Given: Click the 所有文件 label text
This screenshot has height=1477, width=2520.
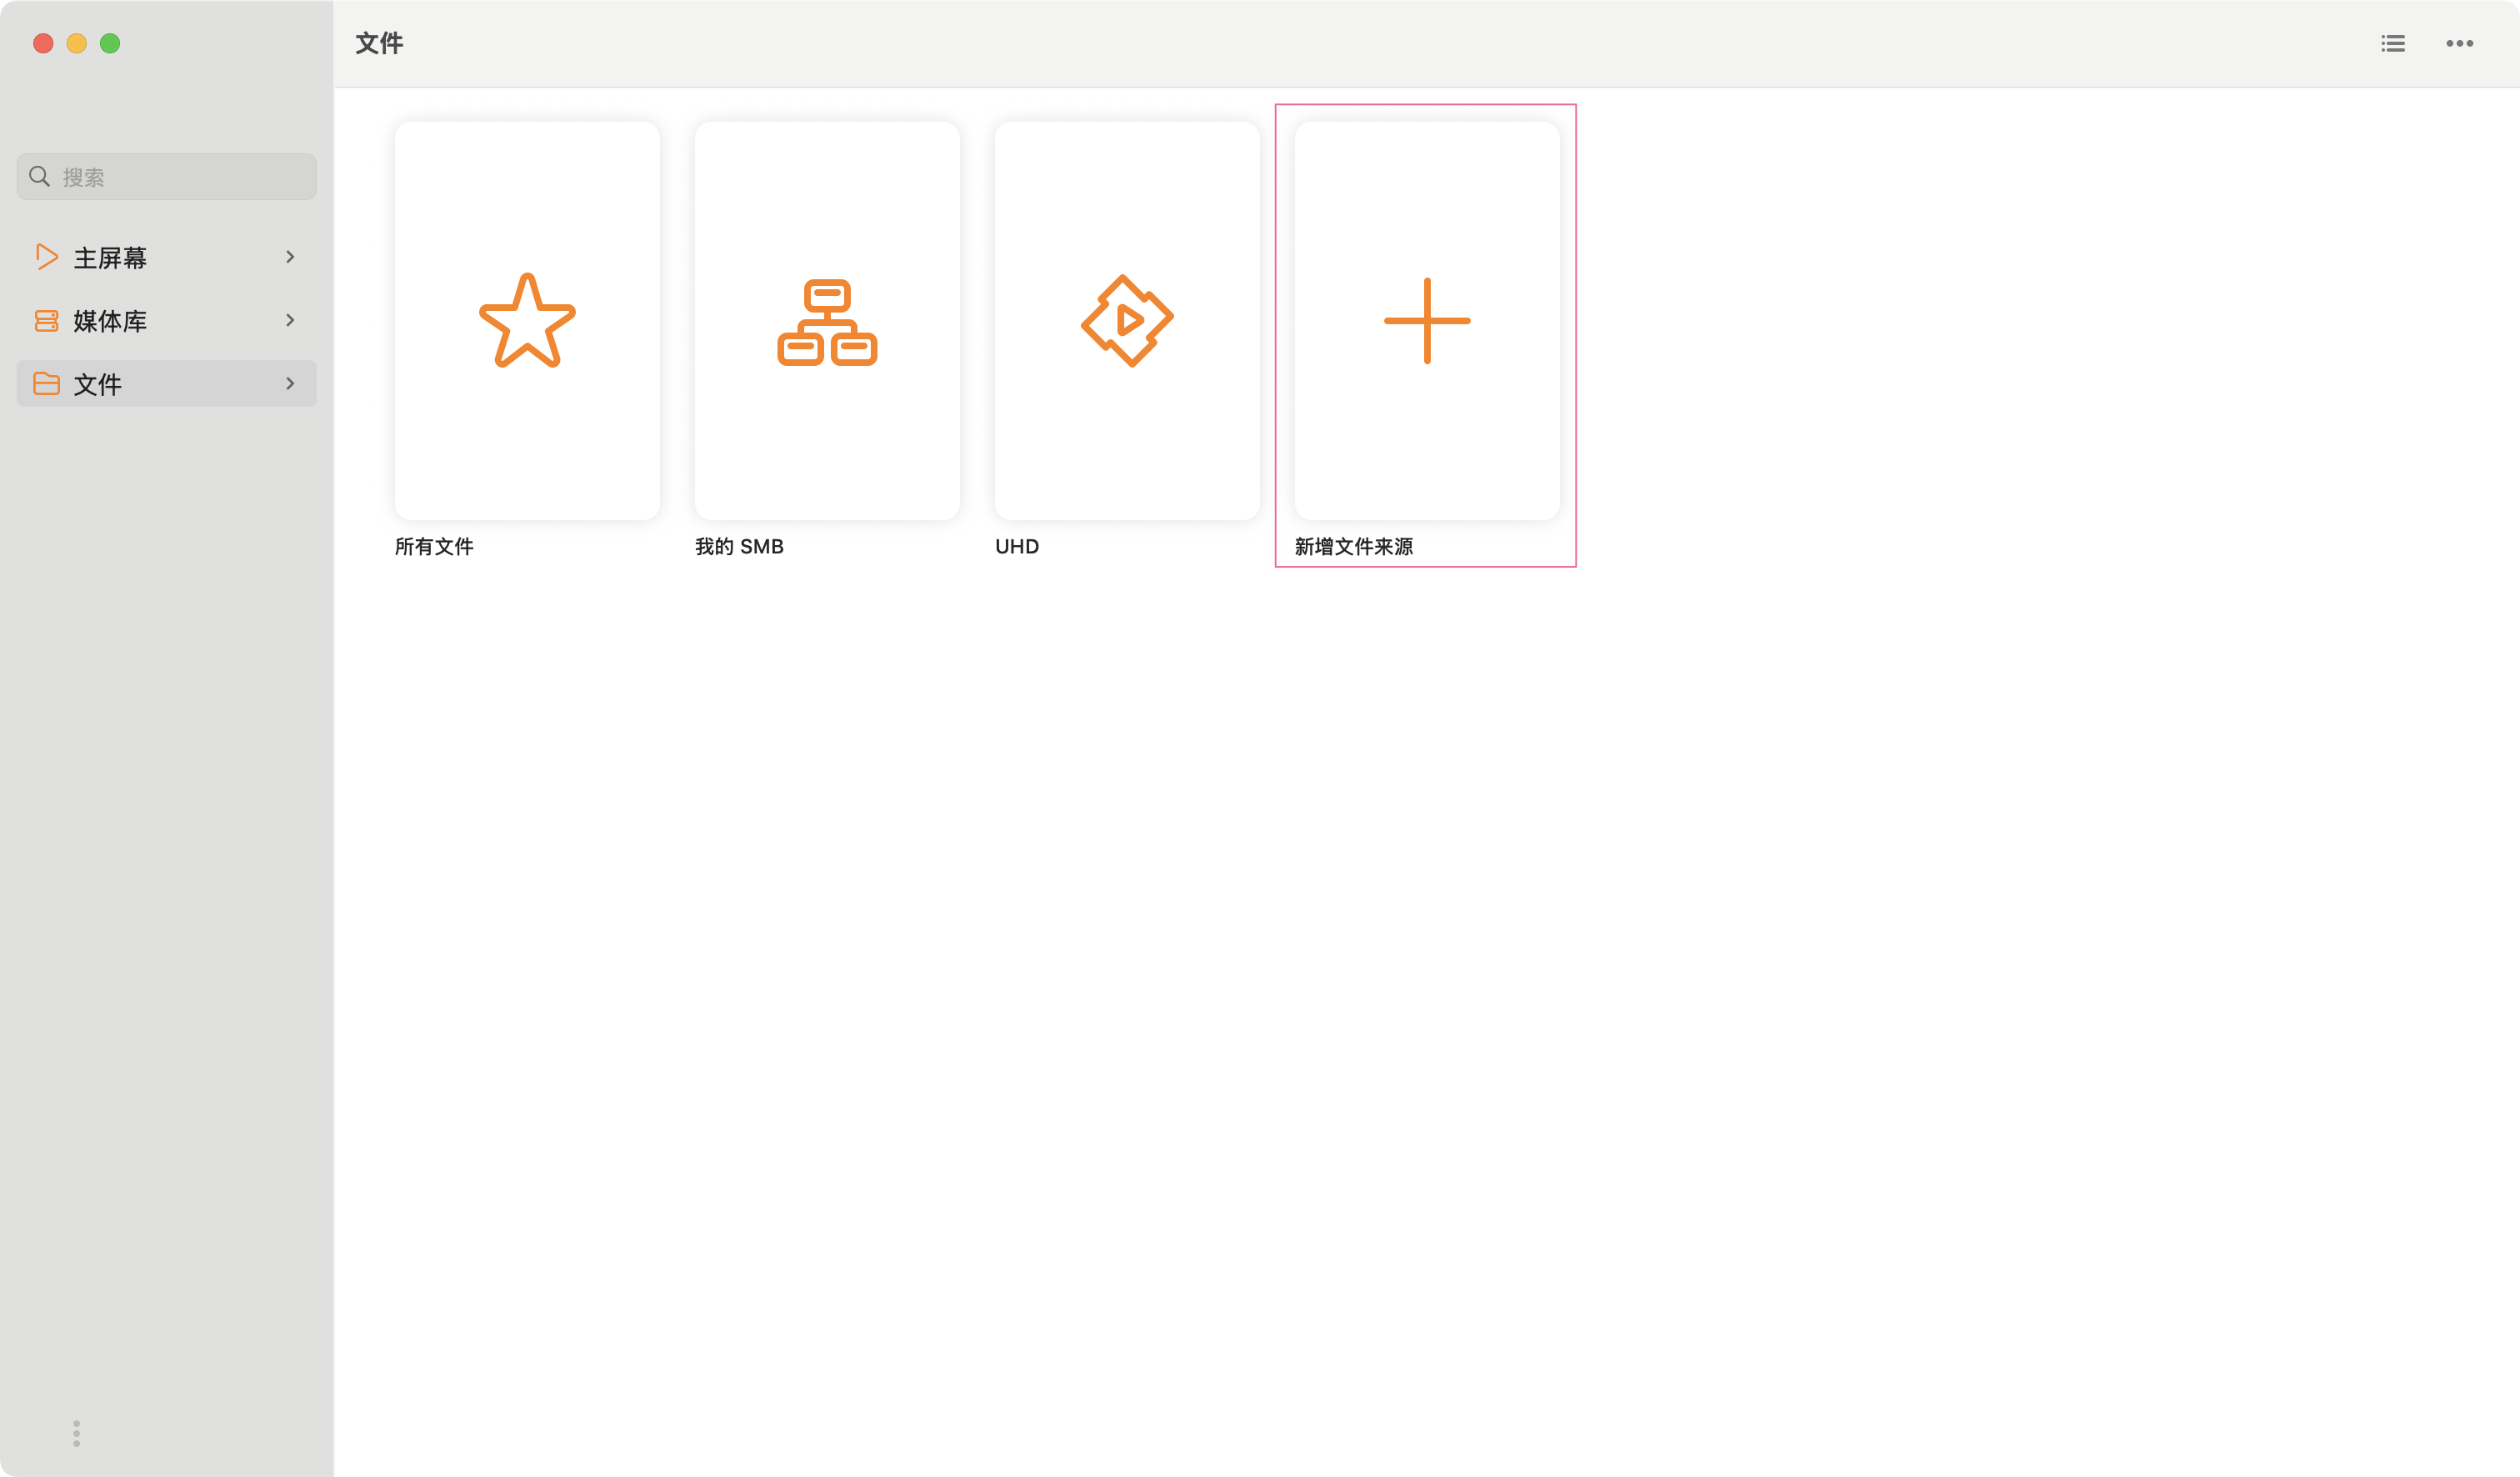Looking at the screenshot, I should pyautogui.click(x=434, y=547).
